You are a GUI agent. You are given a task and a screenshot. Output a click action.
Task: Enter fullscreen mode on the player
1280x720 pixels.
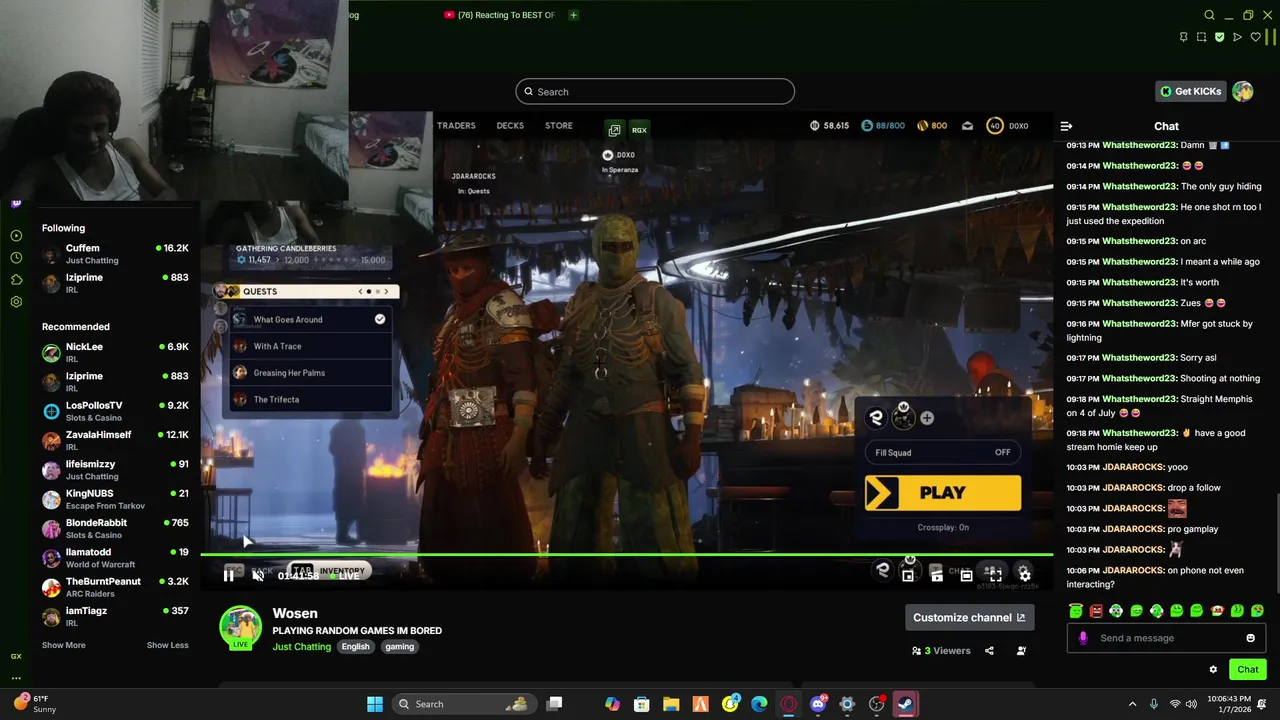995,575
